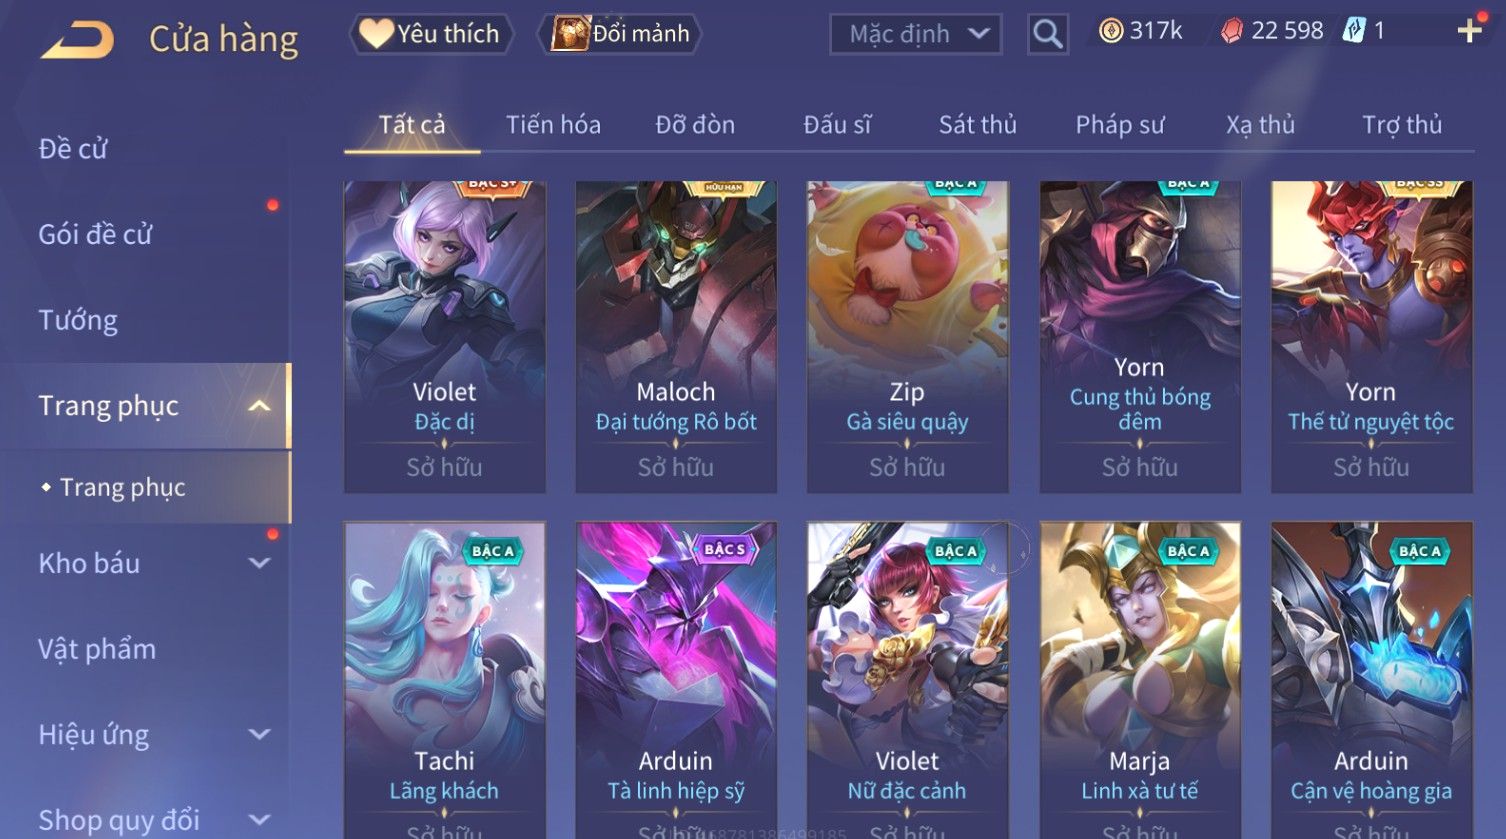The image size is (1506, 839).
Task: Expand the Kho báu sidebar section
Action: click(x=259, y=563)
